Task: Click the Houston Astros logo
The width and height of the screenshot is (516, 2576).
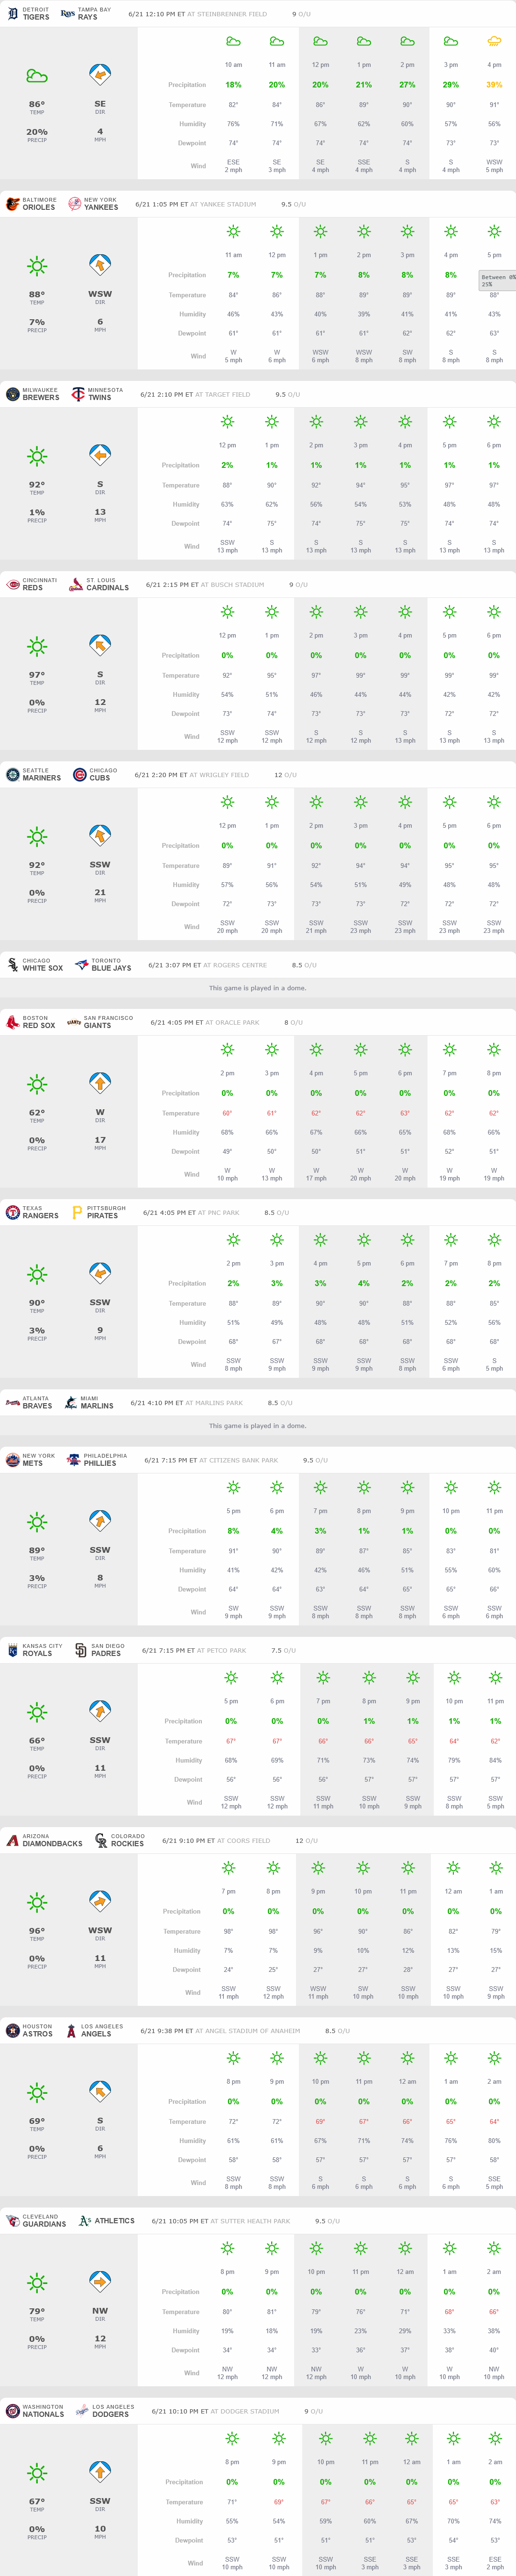Action: (13, 2030)
